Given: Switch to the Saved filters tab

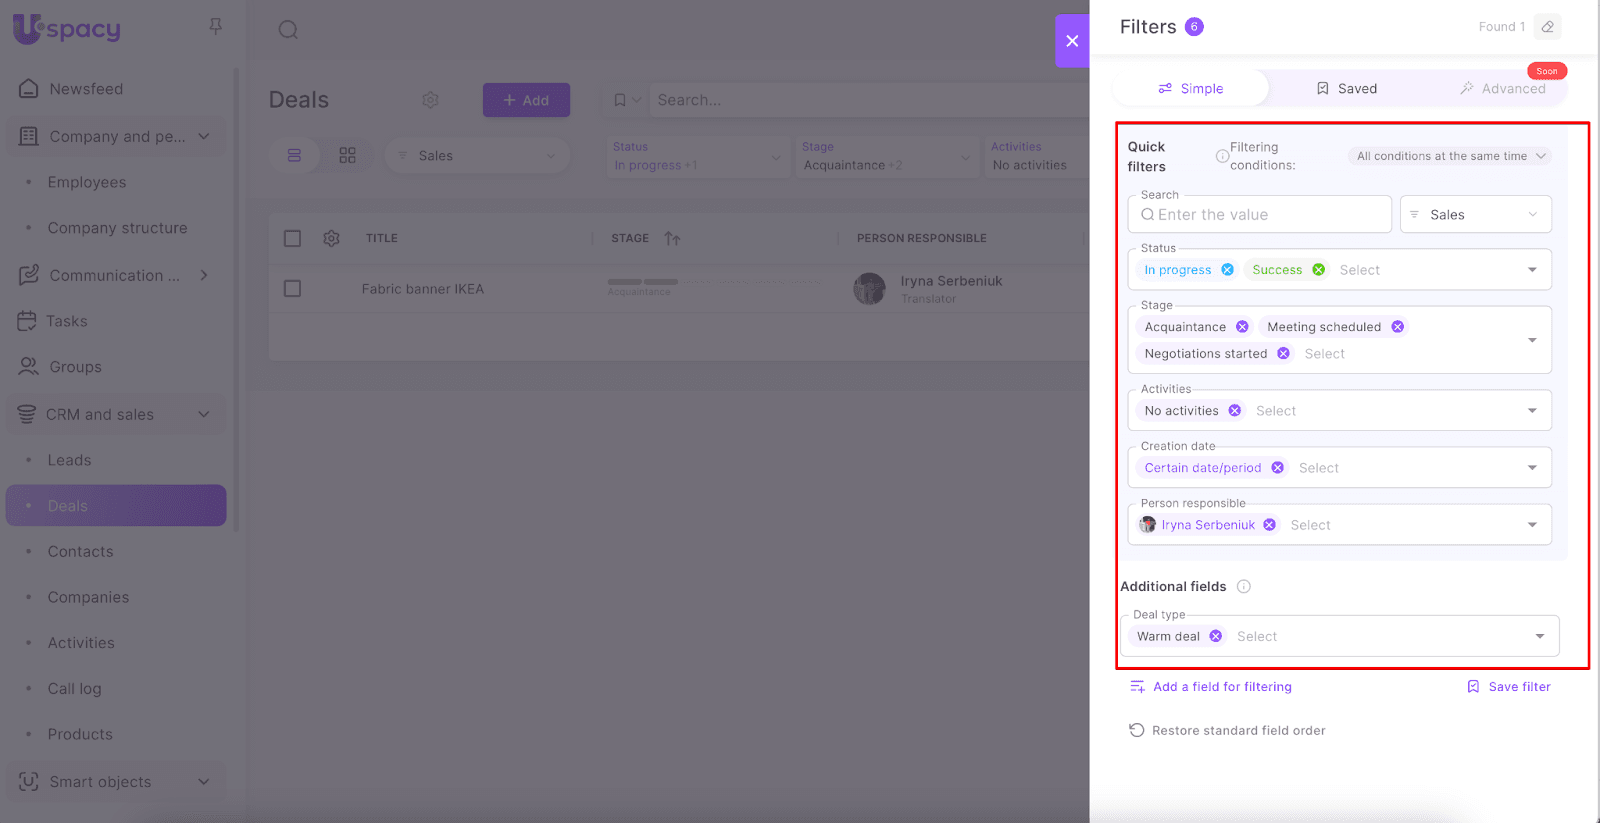Looking at the screenshot, I should point(1346,89).
